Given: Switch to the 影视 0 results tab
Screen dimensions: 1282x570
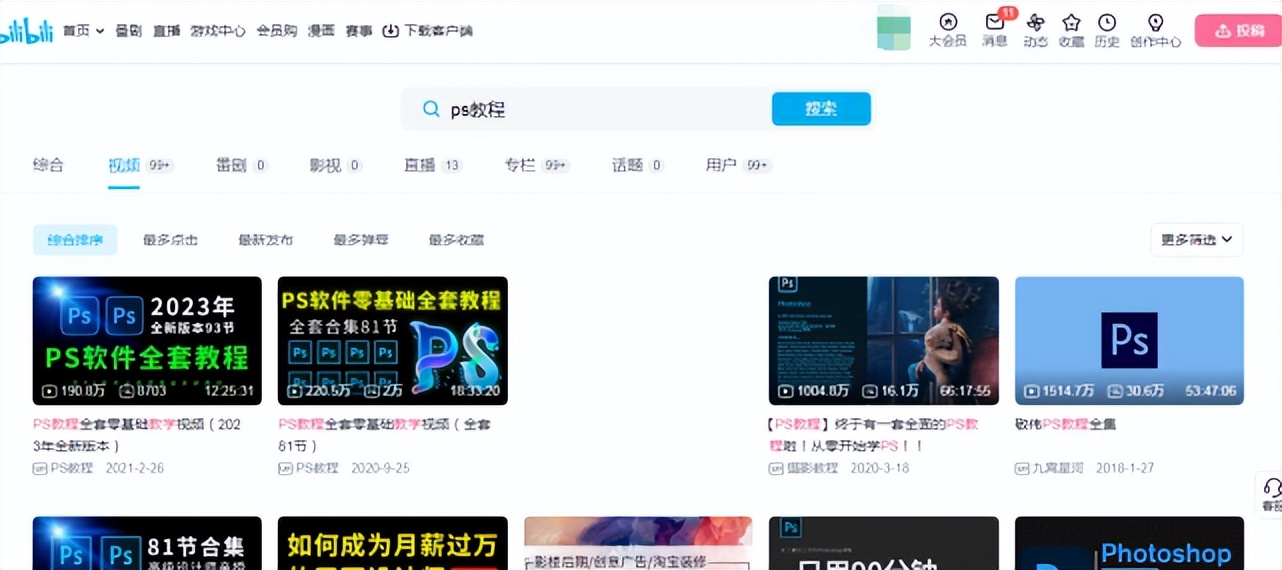Looking at the screenshot, I should pos(336,165).
